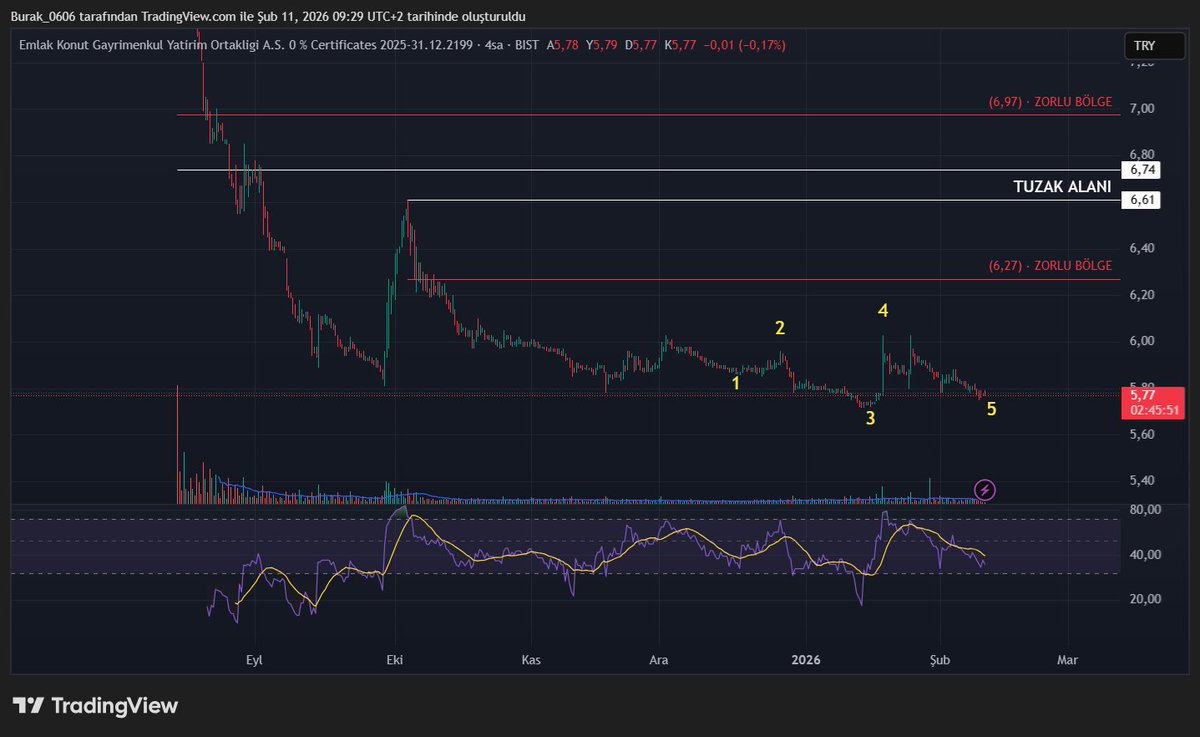Click 20,00 on the RSI scale
This screenshot has height=737, width=1200.
point(1145,599)
